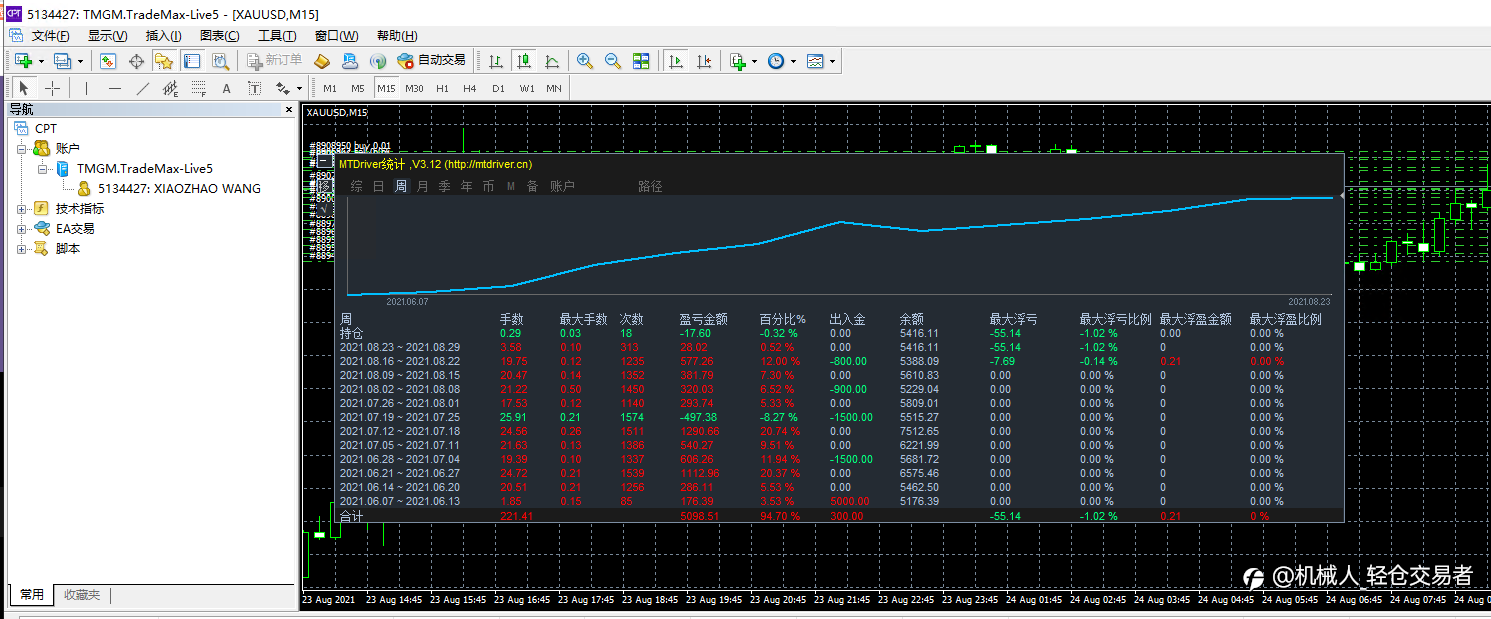Open the Templates dropdown arrow
The height and width of the screenshot is (619, 1491).
pyautogui.click(x=833, y=61)
